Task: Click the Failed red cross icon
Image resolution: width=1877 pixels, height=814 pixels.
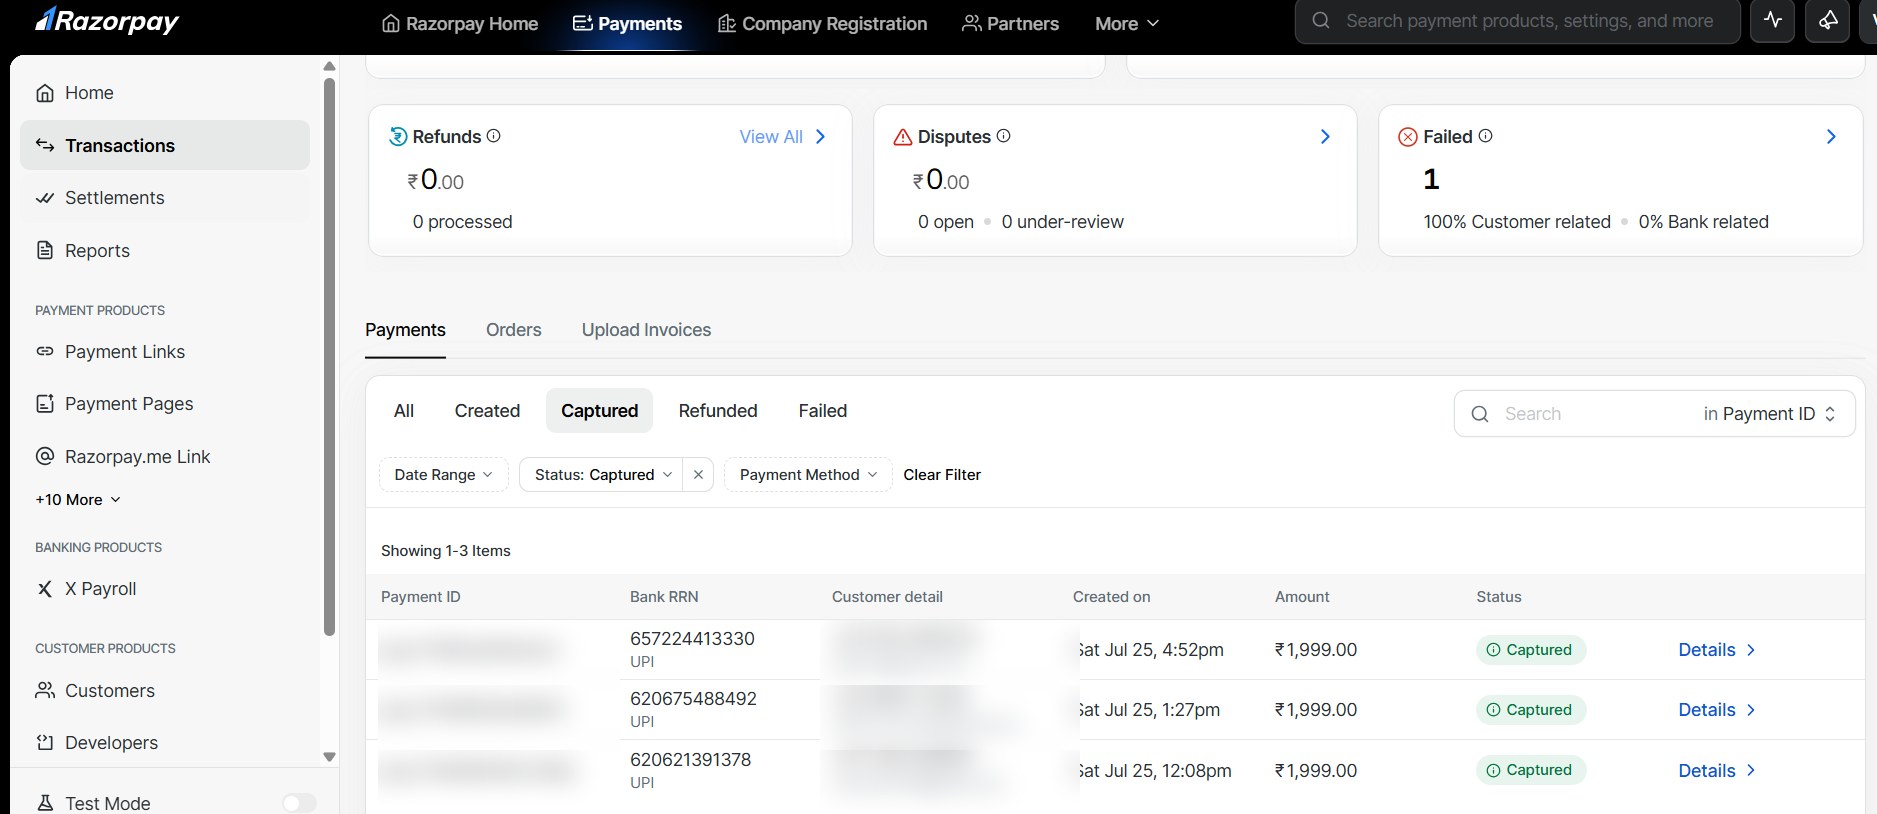Action: tap(1408, 137)
